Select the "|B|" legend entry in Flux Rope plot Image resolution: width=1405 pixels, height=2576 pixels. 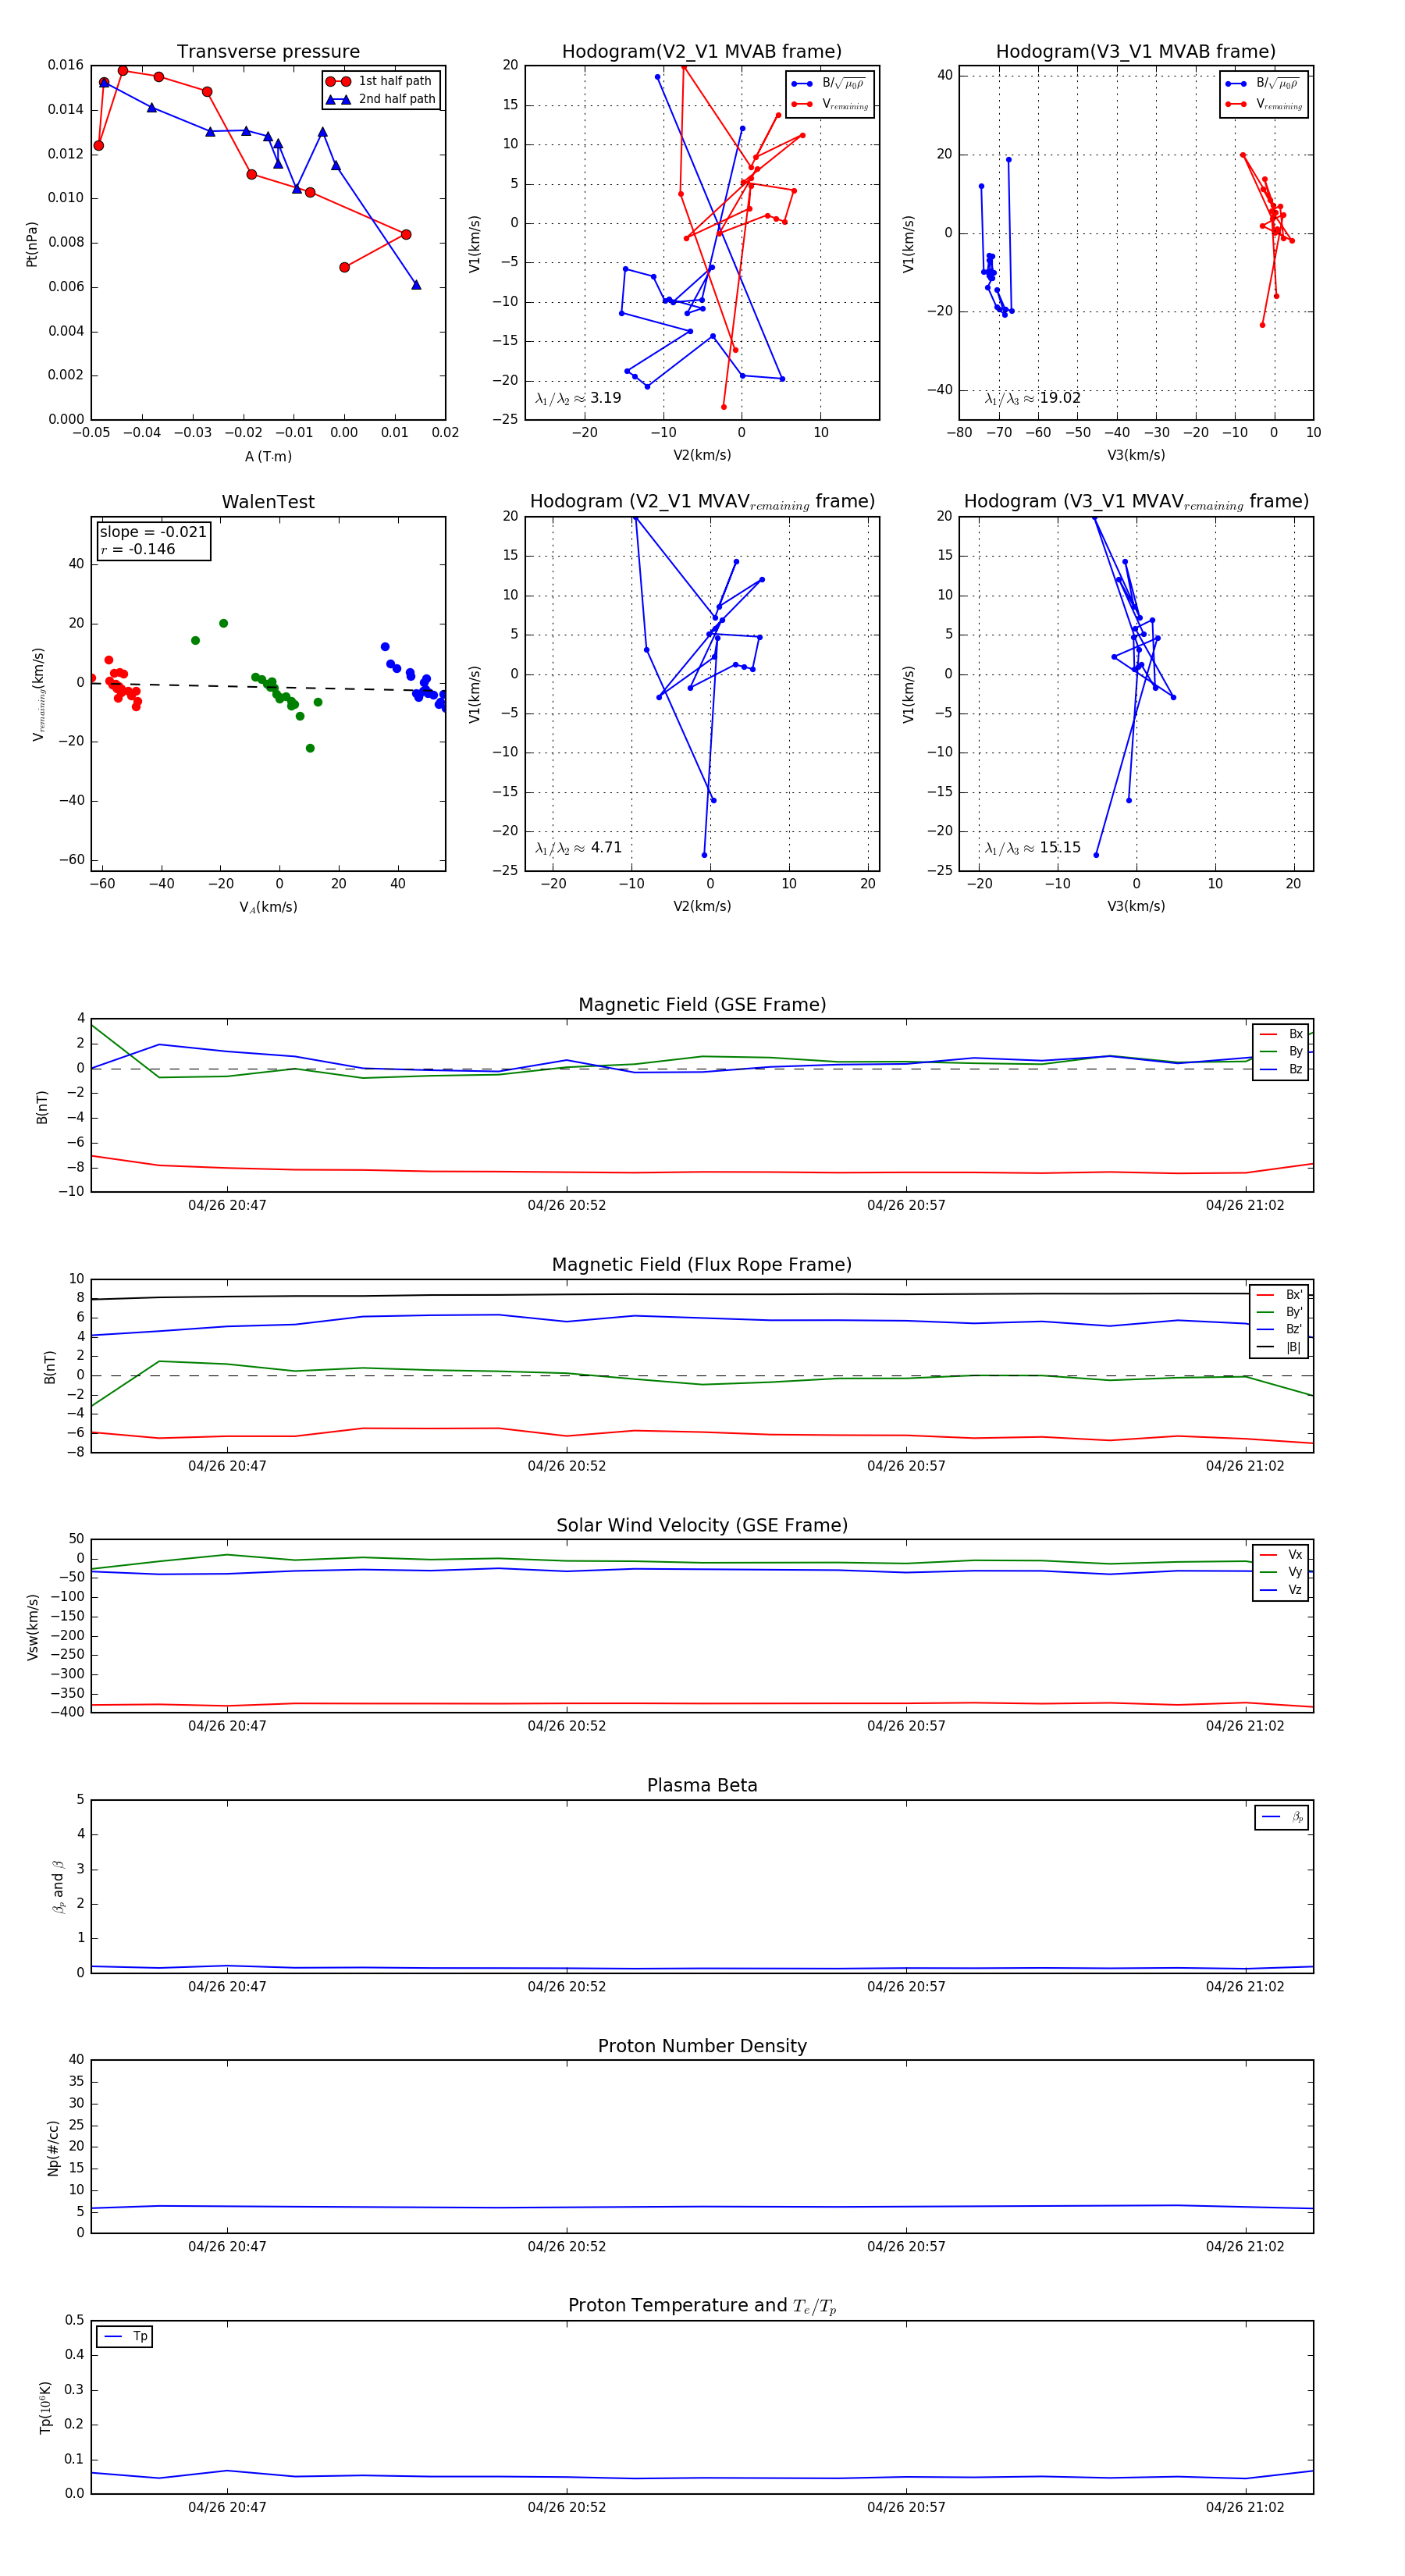(1280, 1347)
